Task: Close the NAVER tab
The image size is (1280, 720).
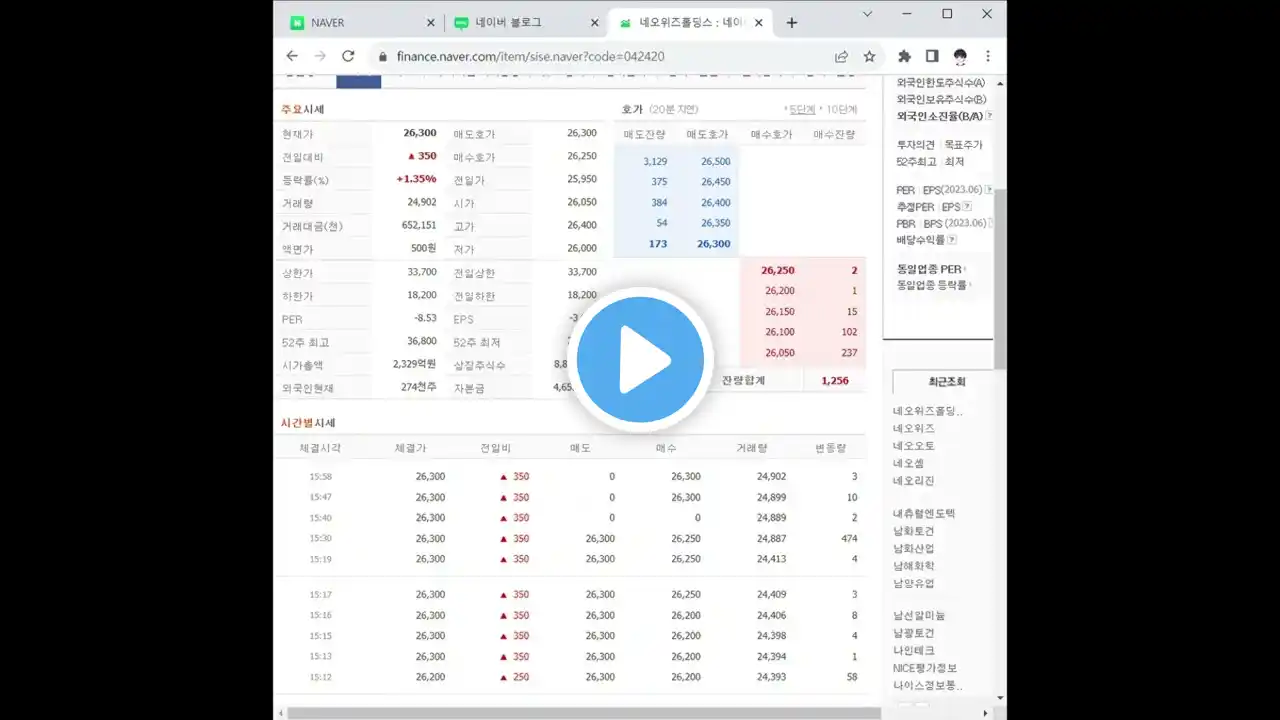Action: coord(431,22)
